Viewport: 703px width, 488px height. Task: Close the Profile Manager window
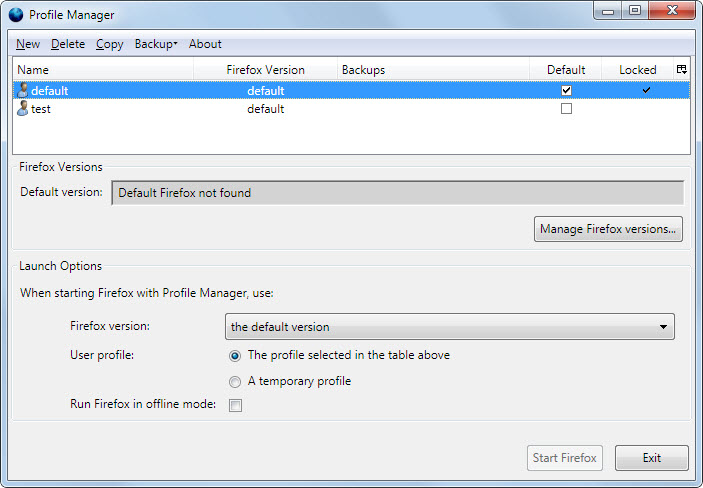[672, 11]
